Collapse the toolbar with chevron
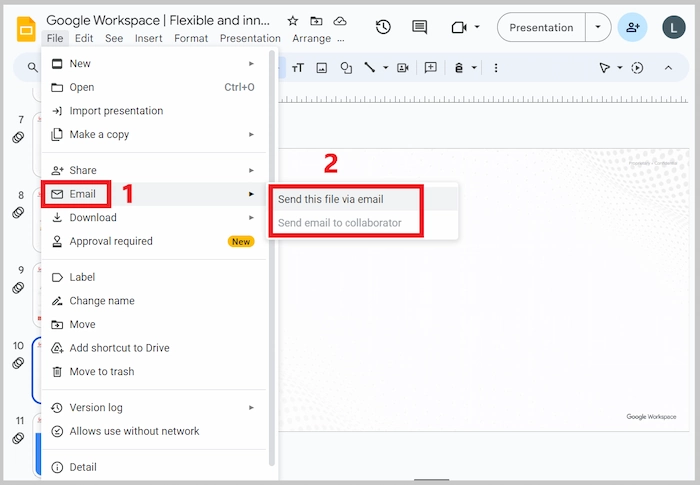 (668, 68)
